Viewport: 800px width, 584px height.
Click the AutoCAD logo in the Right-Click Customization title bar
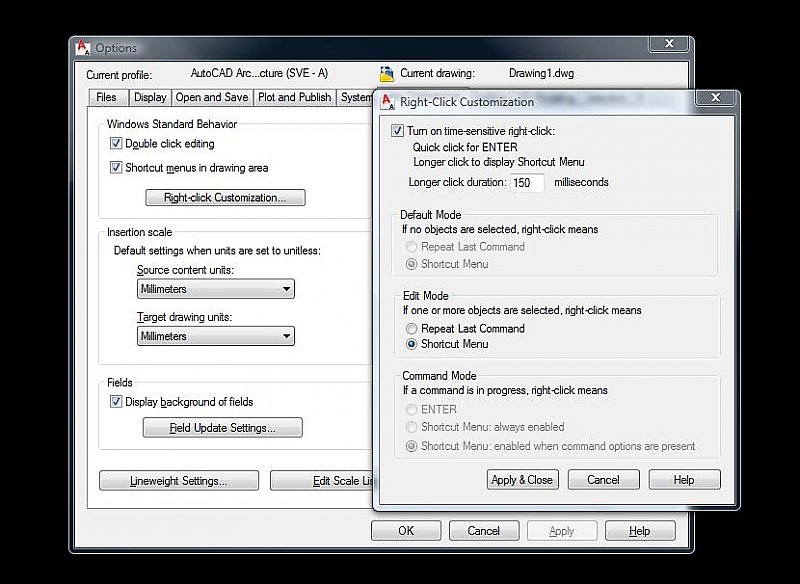388,101
